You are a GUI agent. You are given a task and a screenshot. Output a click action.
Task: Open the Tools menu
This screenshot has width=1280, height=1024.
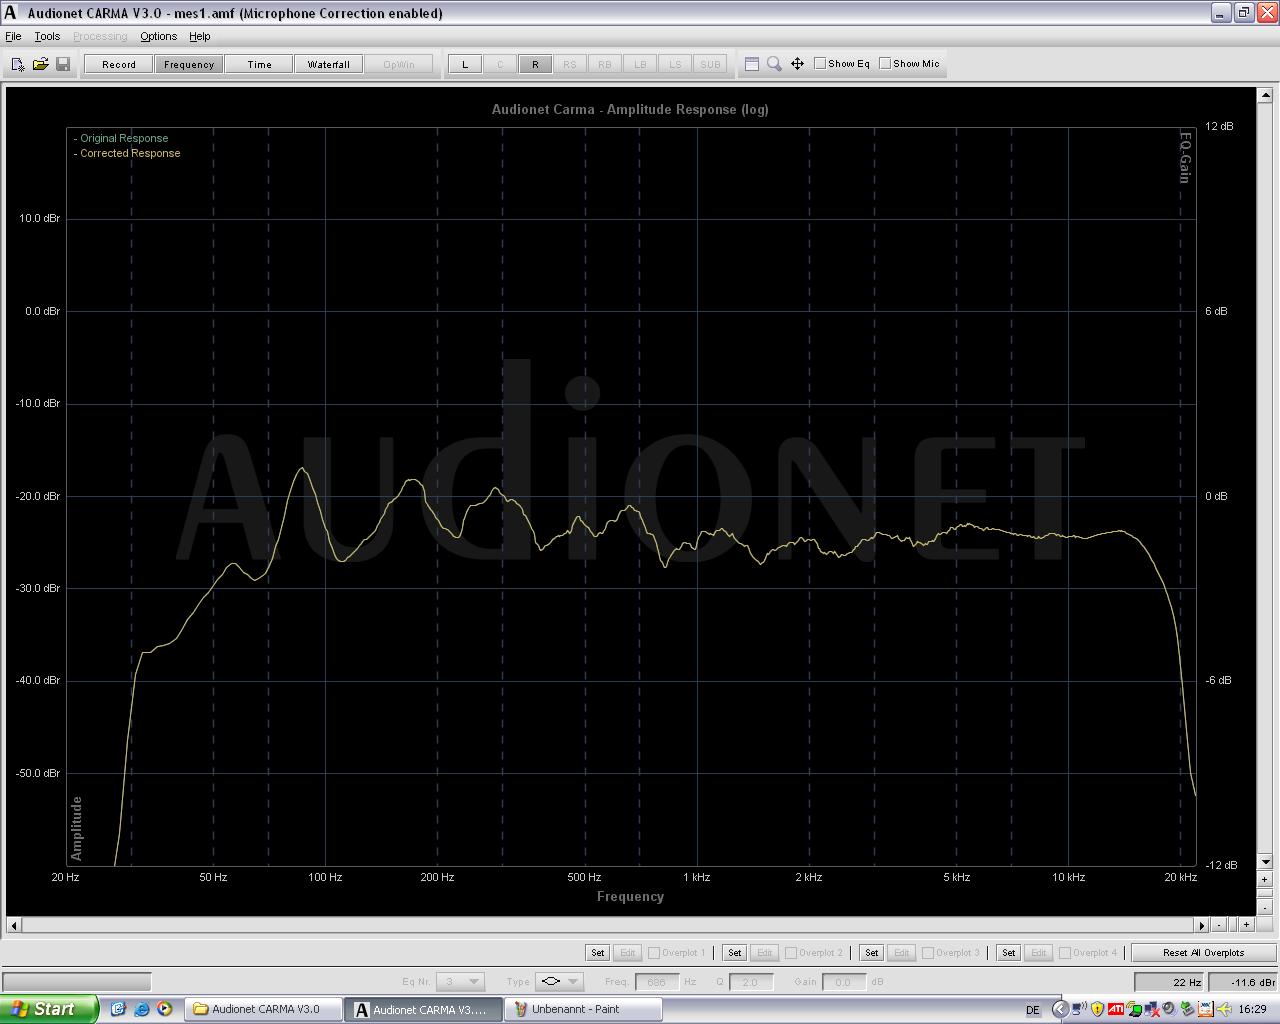tap(47, 36)
